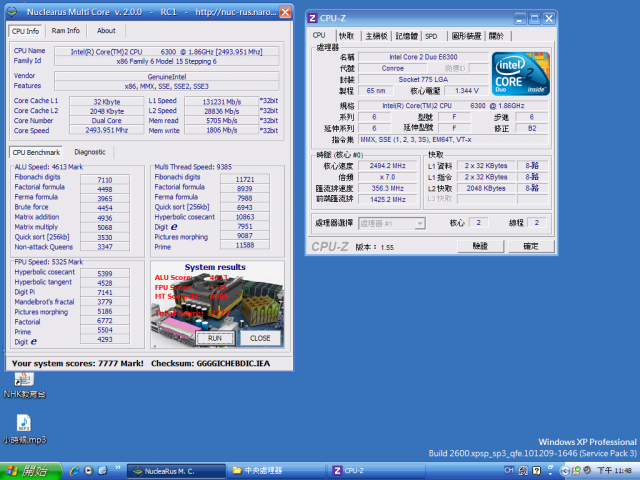Open the Windows Start button

pyautogui.click(x=30, y=471)
